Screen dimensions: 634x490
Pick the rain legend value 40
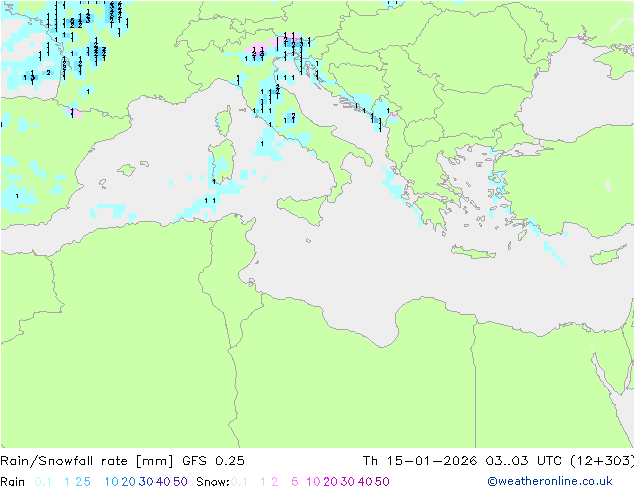[163, 482]
